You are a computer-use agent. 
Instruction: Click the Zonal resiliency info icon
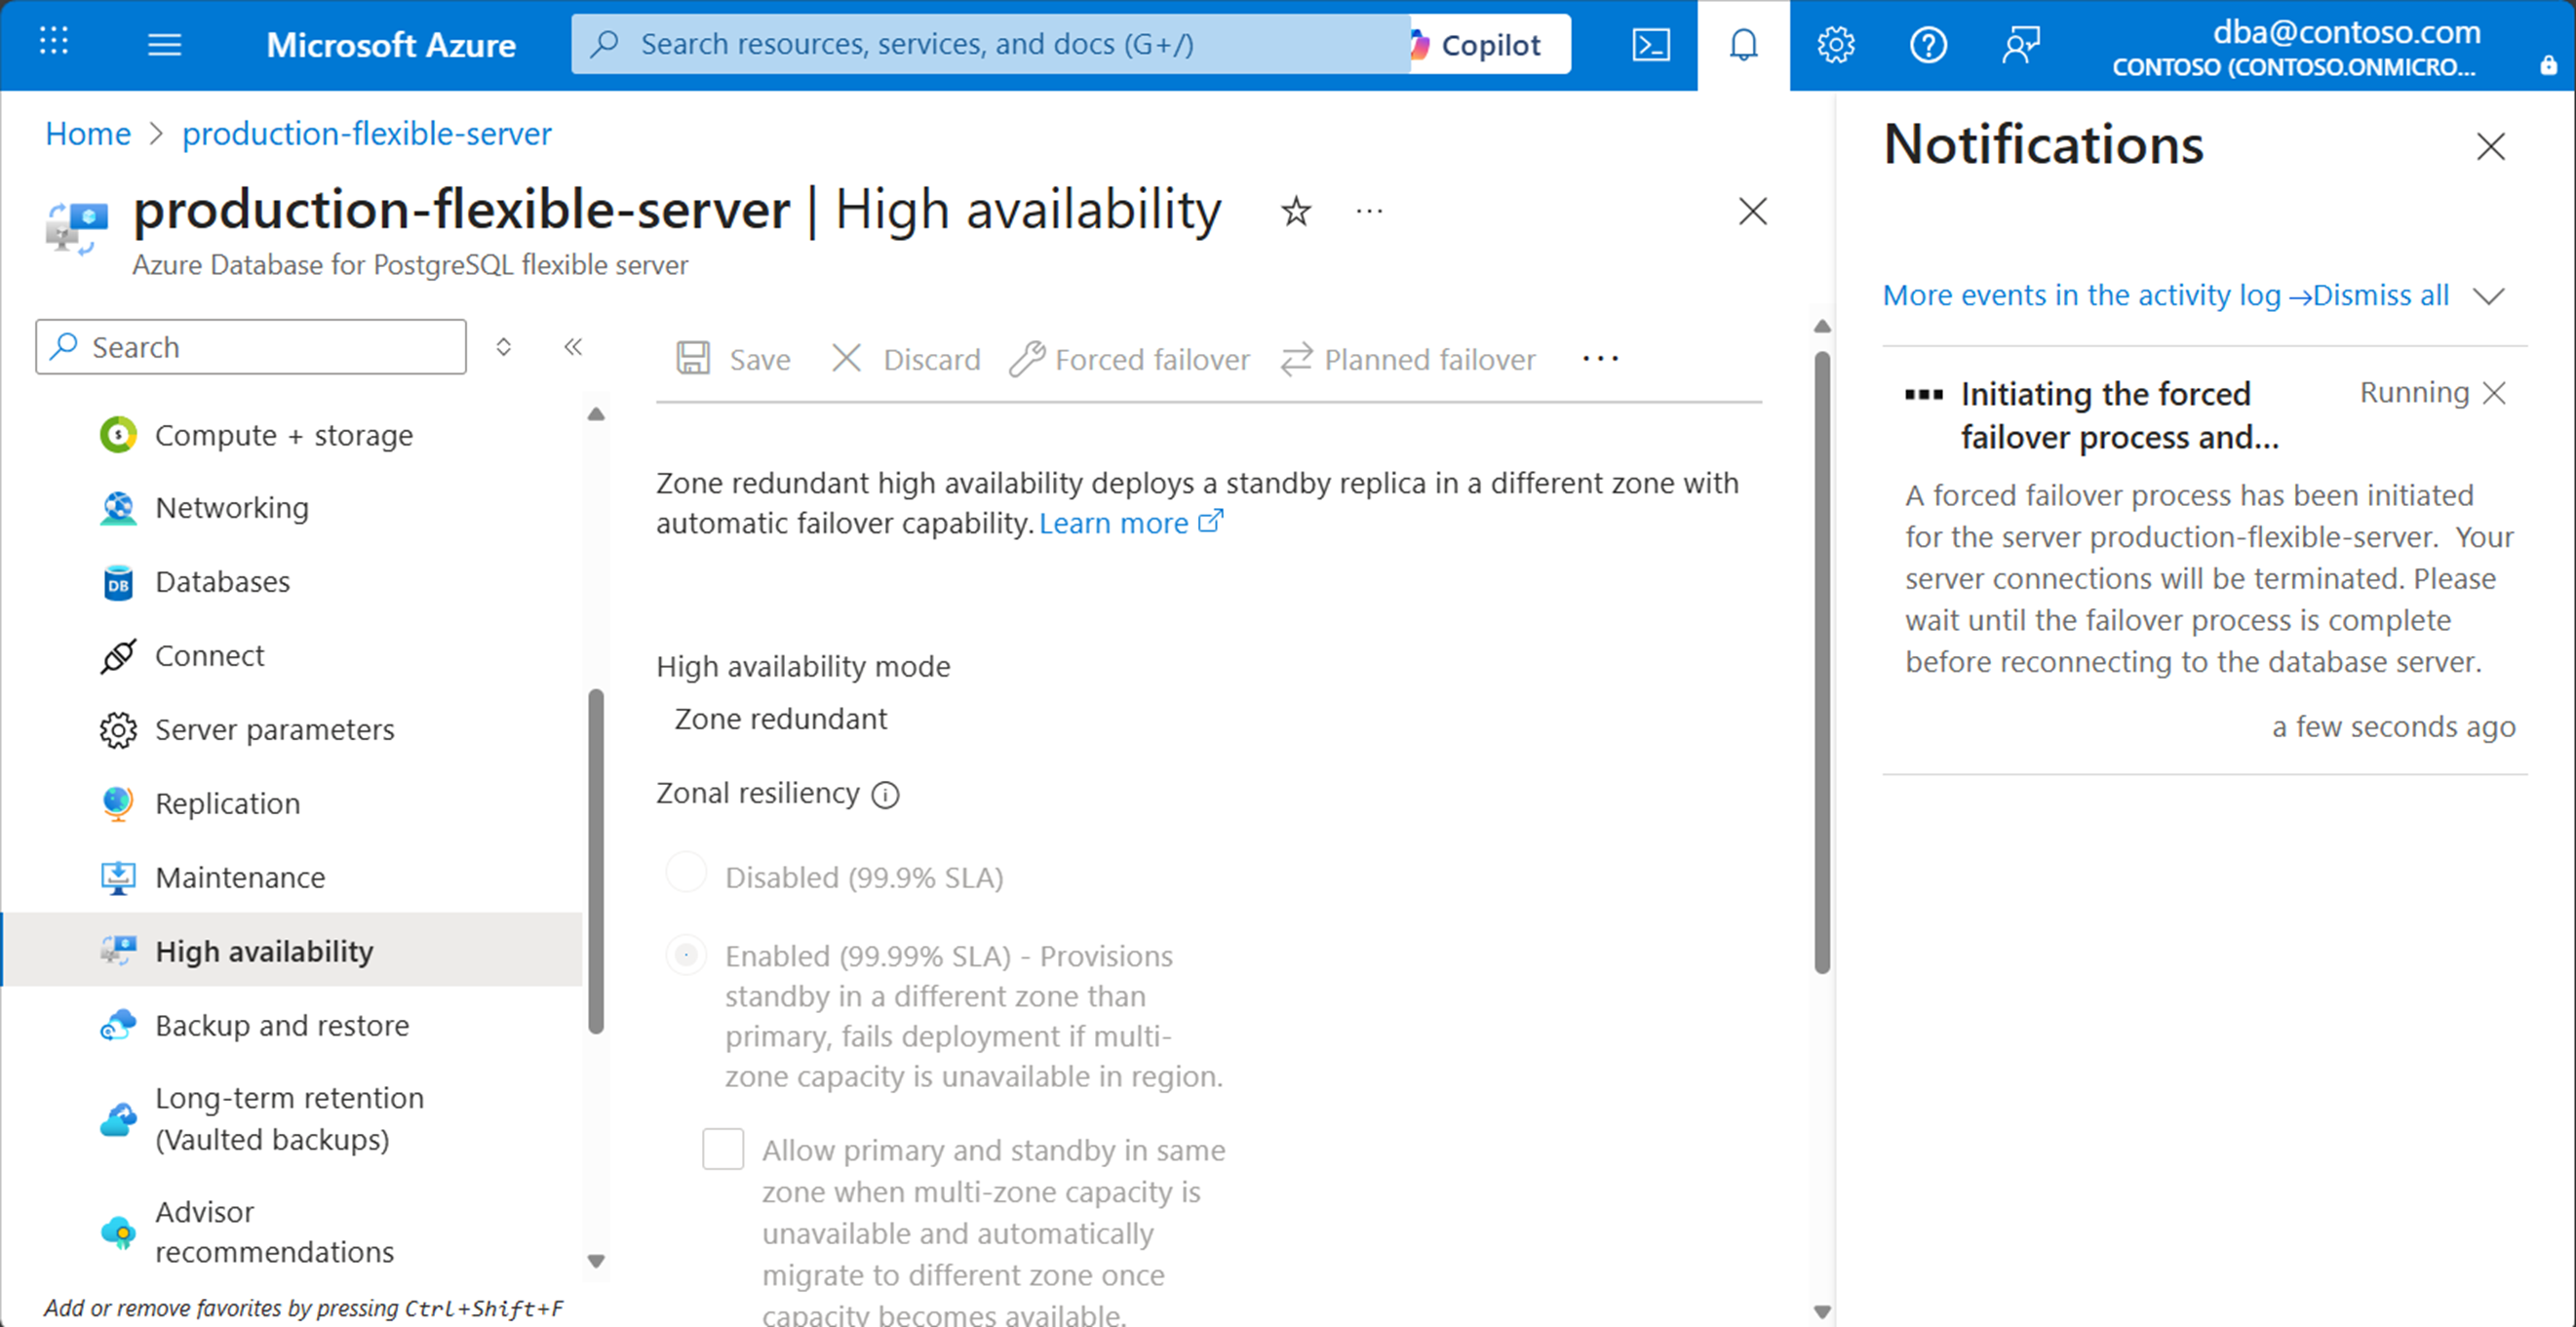pyautogui.click(x=885, y=795)
